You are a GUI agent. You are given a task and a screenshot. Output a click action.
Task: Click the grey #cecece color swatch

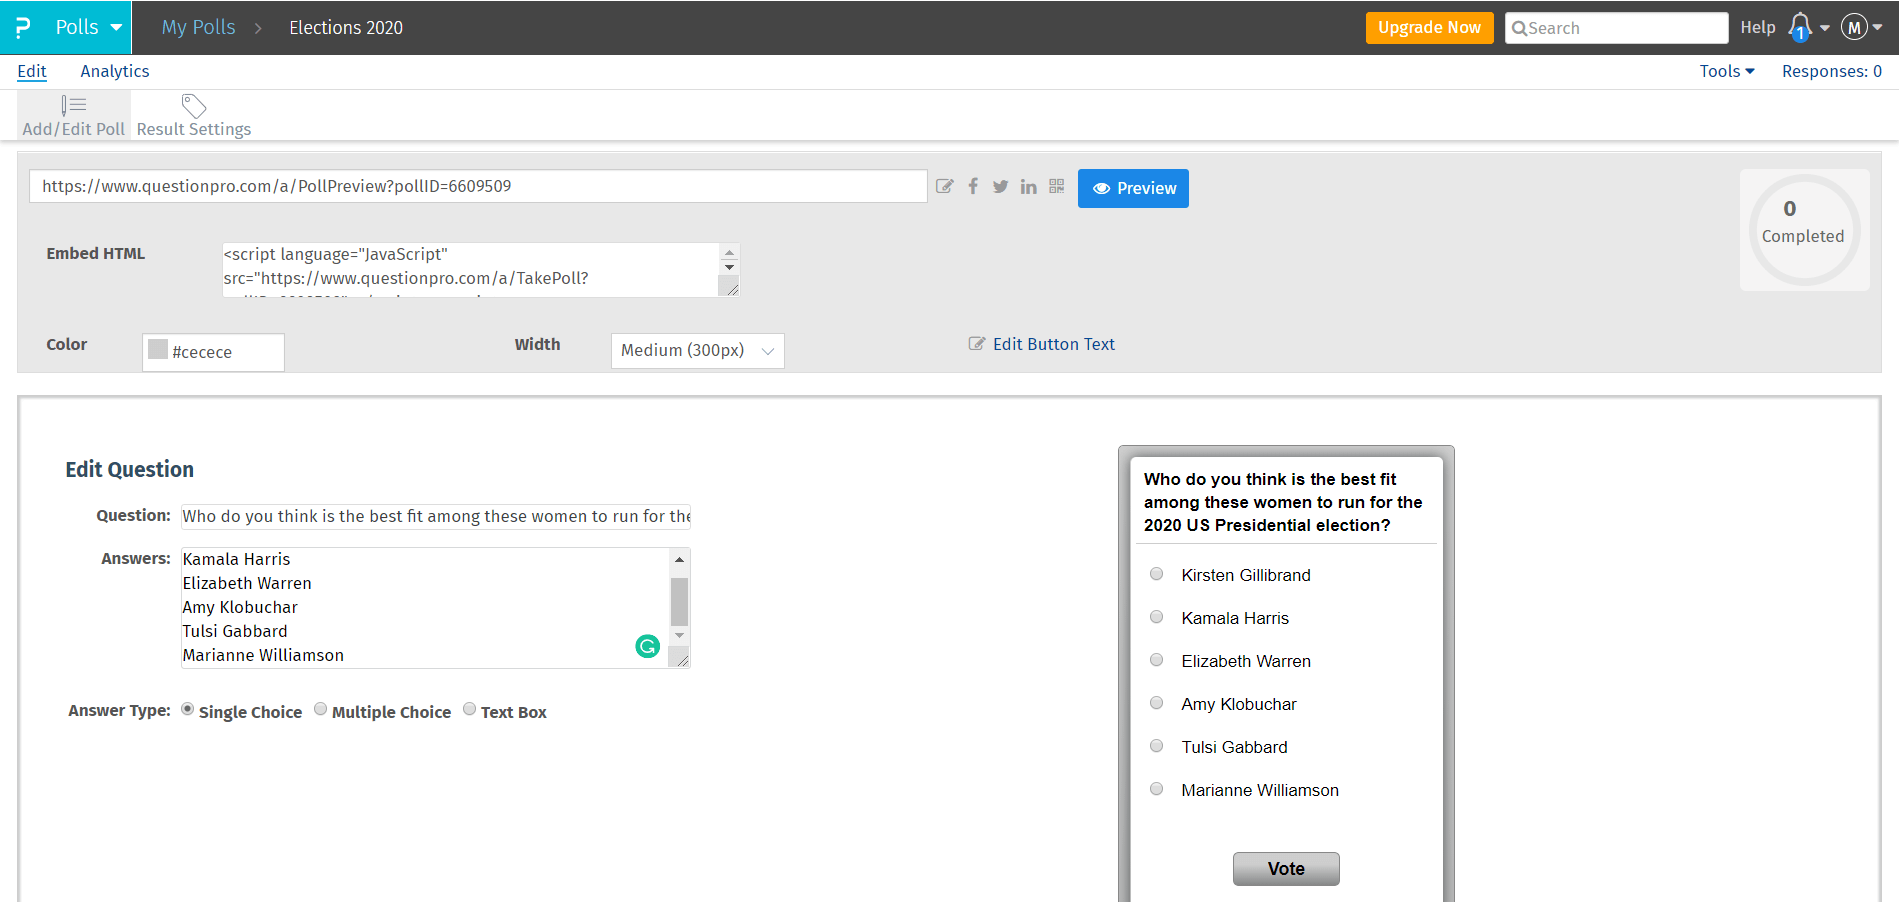tap(158, 349)
